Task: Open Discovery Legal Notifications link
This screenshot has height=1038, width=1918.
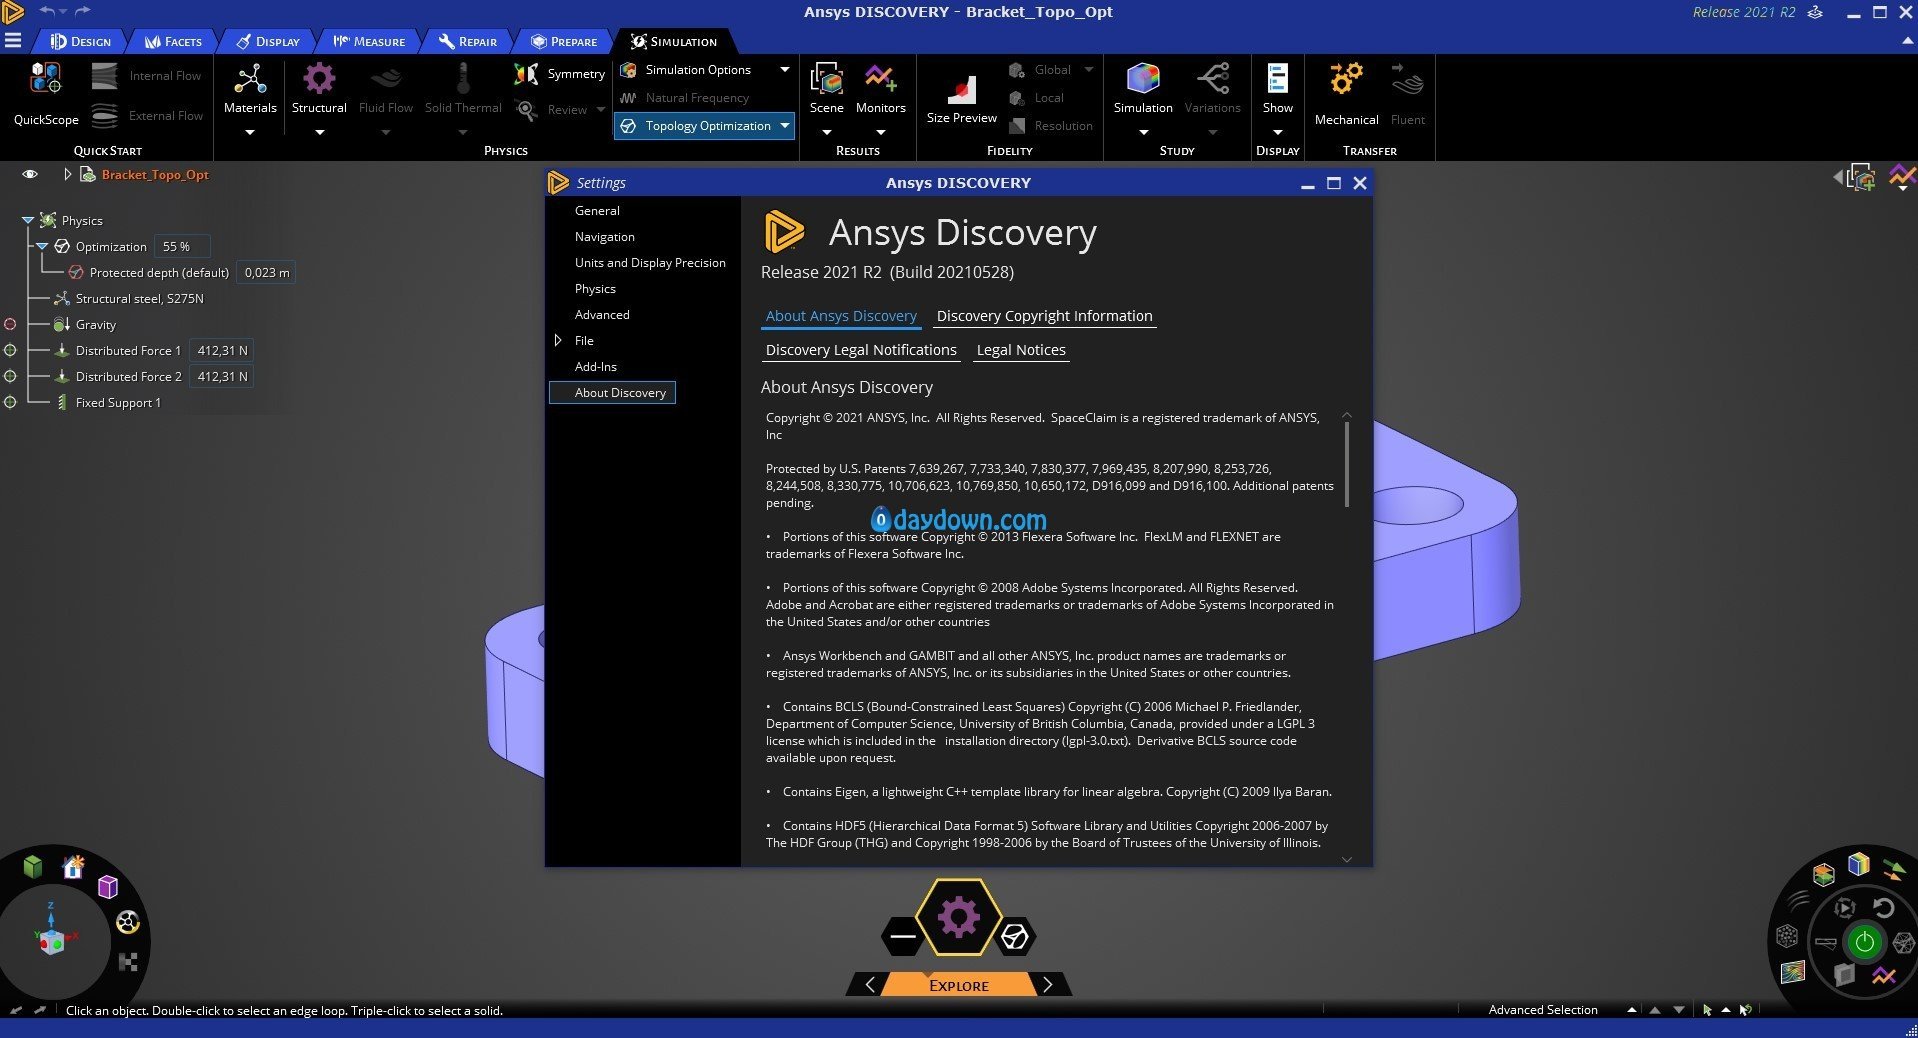Action: [x=861, y=350]
